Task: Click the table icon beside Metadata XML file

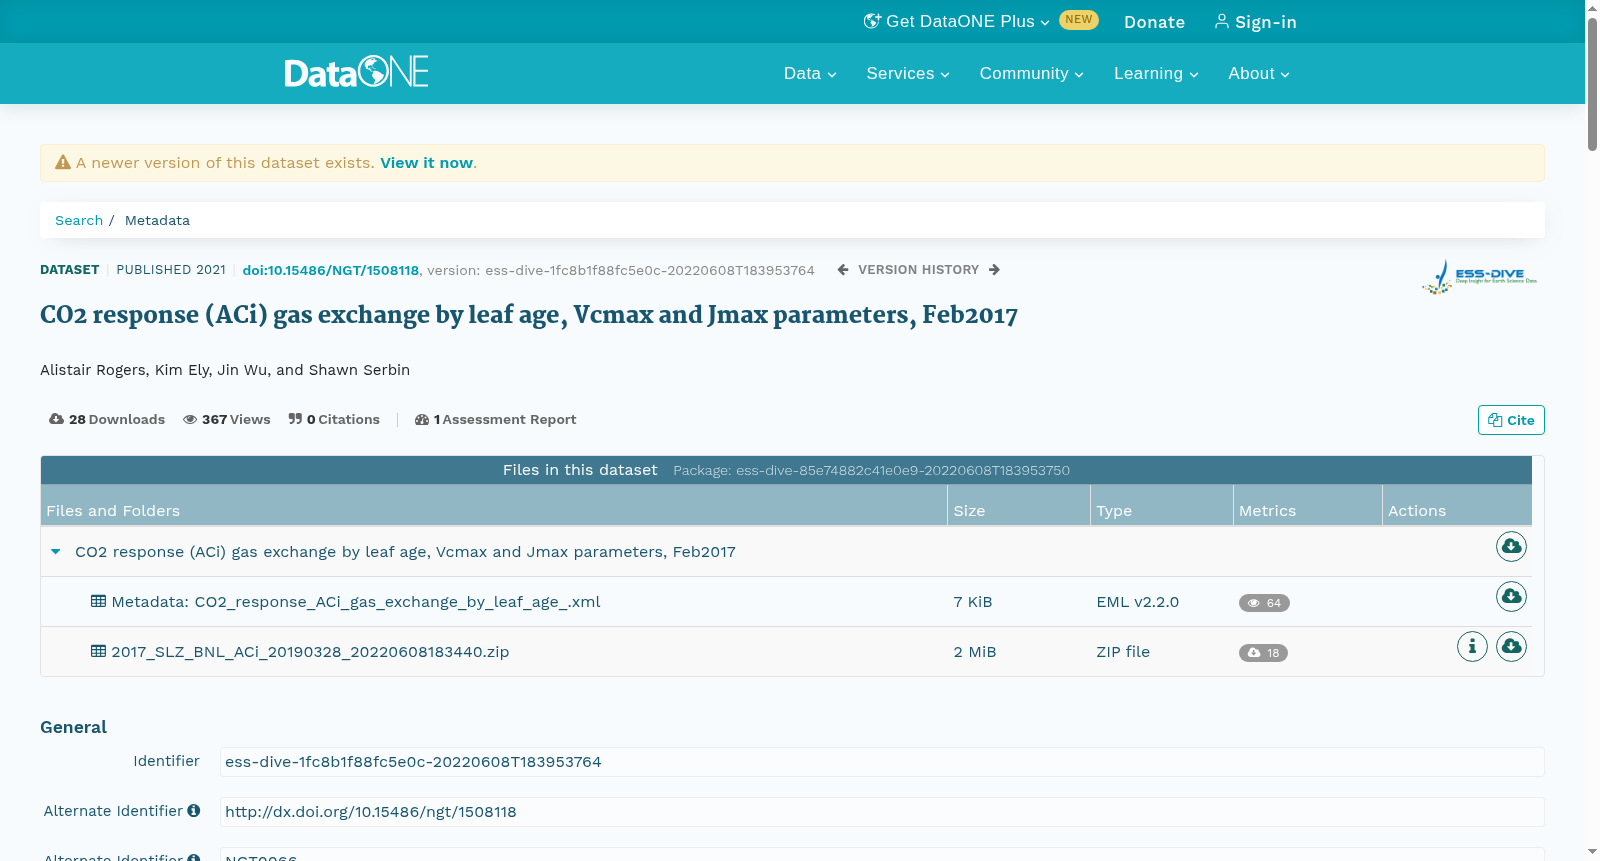Action: coord(98,601)
